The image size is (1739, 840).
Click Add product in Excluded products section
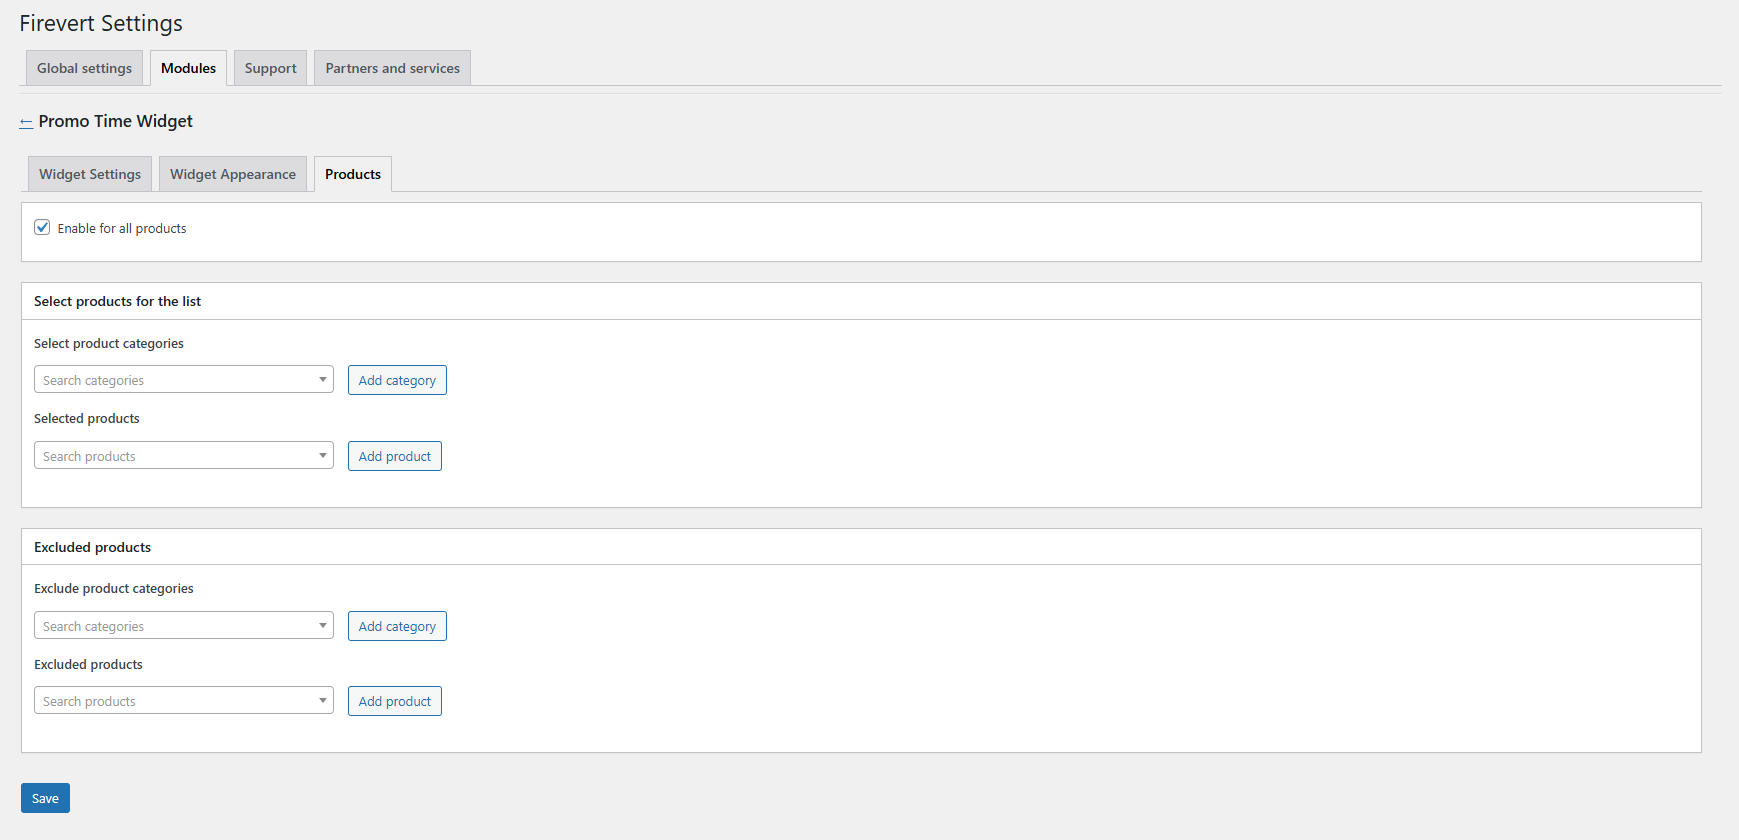click(395, 701)
